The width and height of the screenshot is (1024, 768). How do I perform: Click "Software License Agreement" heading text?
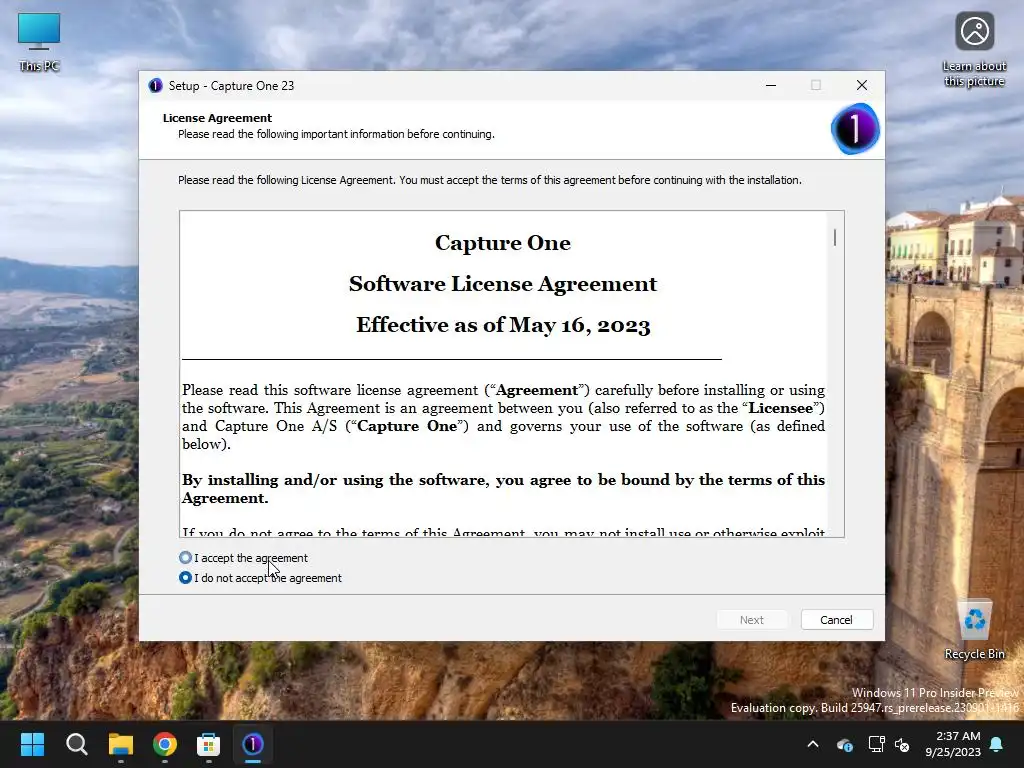click(503, 284)
